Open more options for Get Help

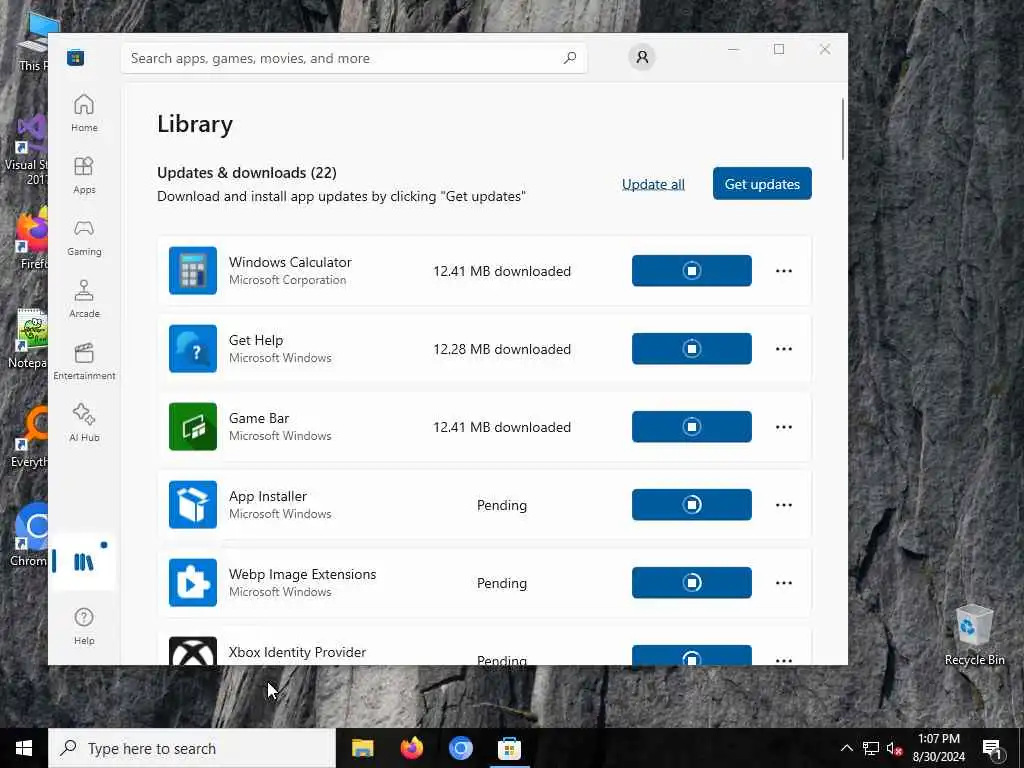click(x=784, y=349)
